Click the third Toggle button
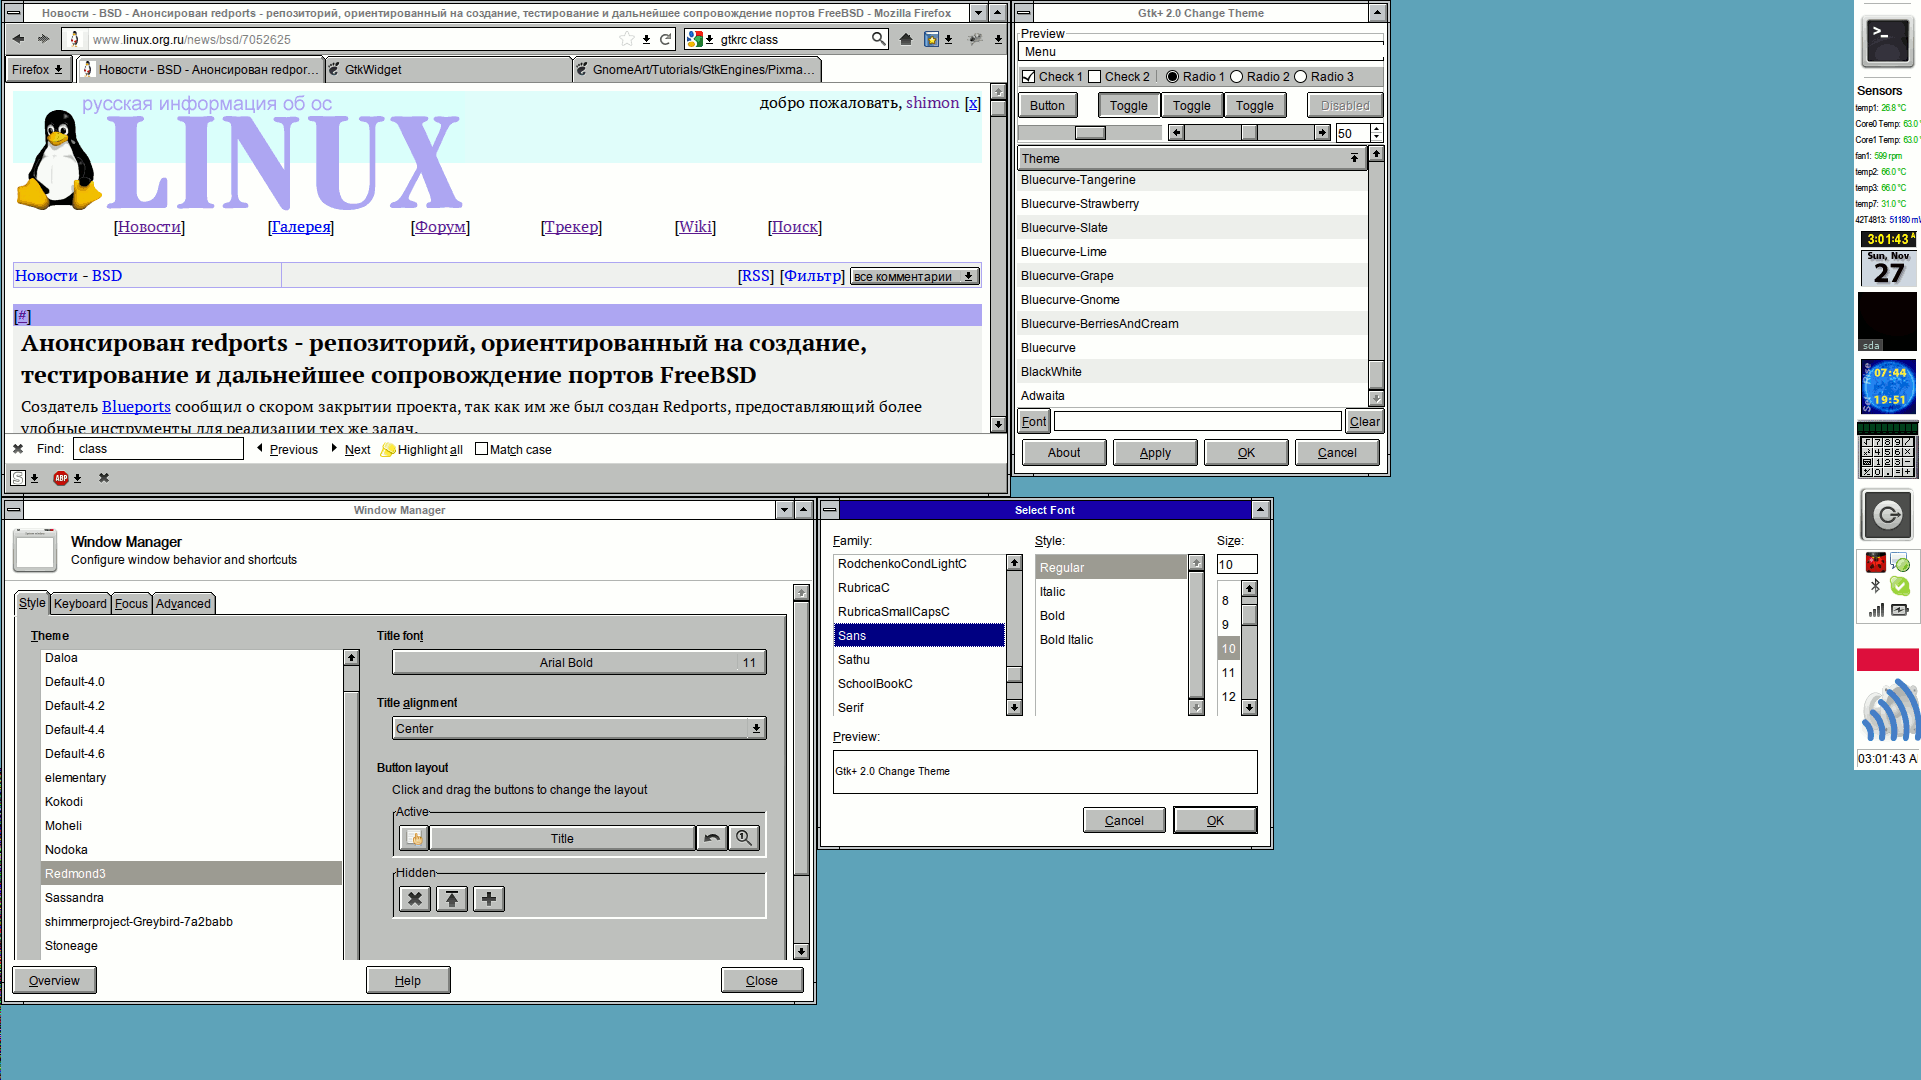 [x=1254, y=106]
